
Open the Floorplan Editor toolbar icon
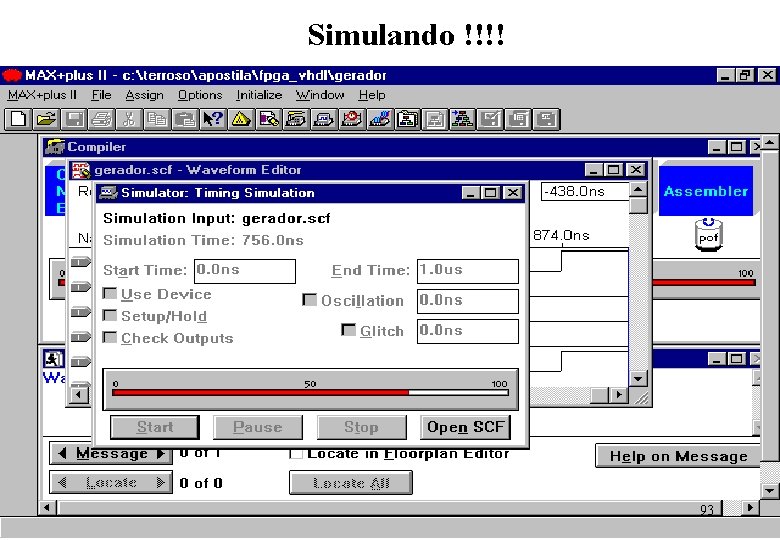[x=269, y=119]
